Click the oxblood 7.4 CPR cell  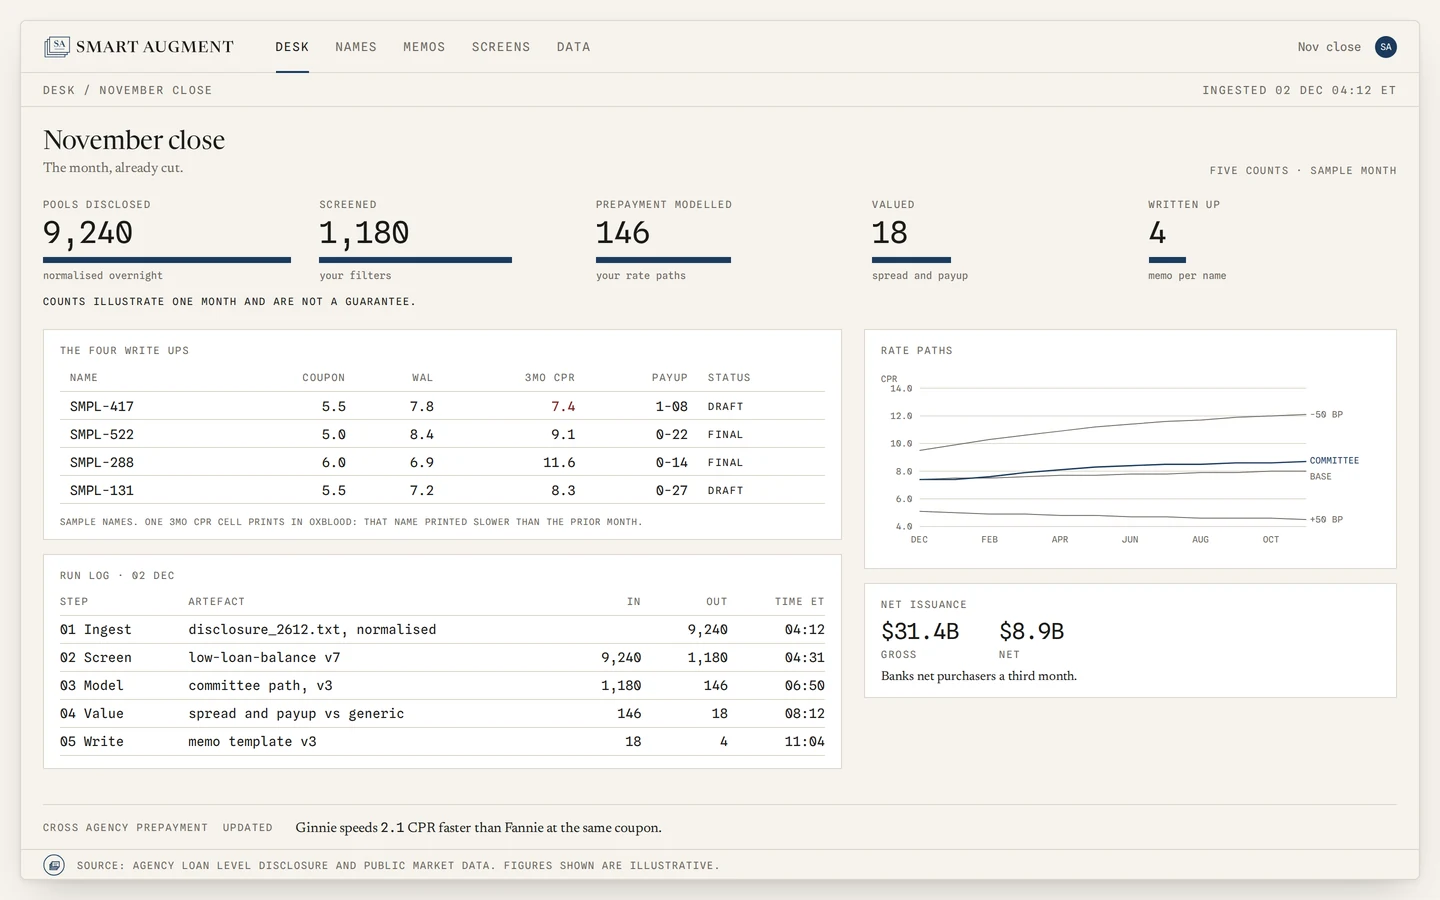[563, 407]
